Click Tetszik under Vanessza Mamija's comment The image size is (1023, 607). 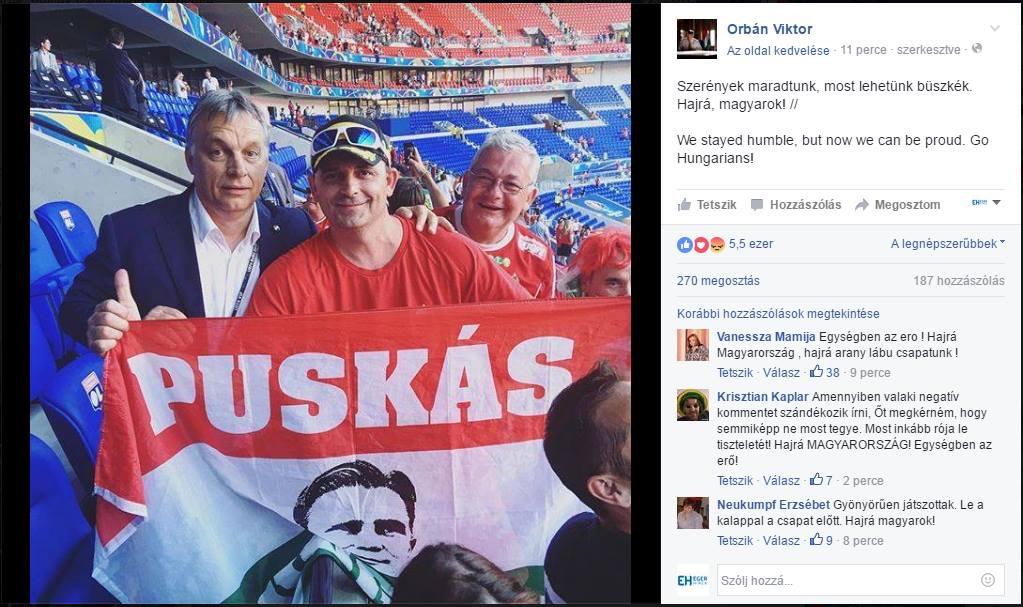point(735,373)
